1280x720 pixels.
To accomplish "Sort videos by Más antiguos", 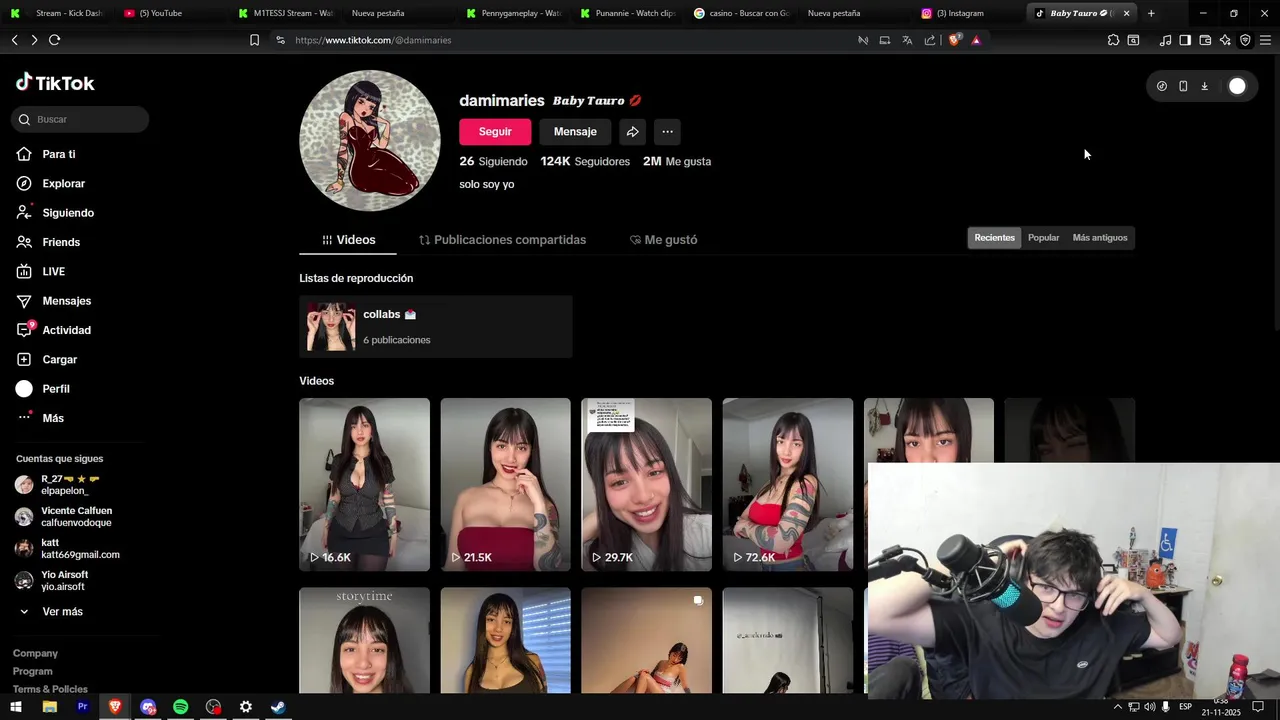I will click(1099, 237).
